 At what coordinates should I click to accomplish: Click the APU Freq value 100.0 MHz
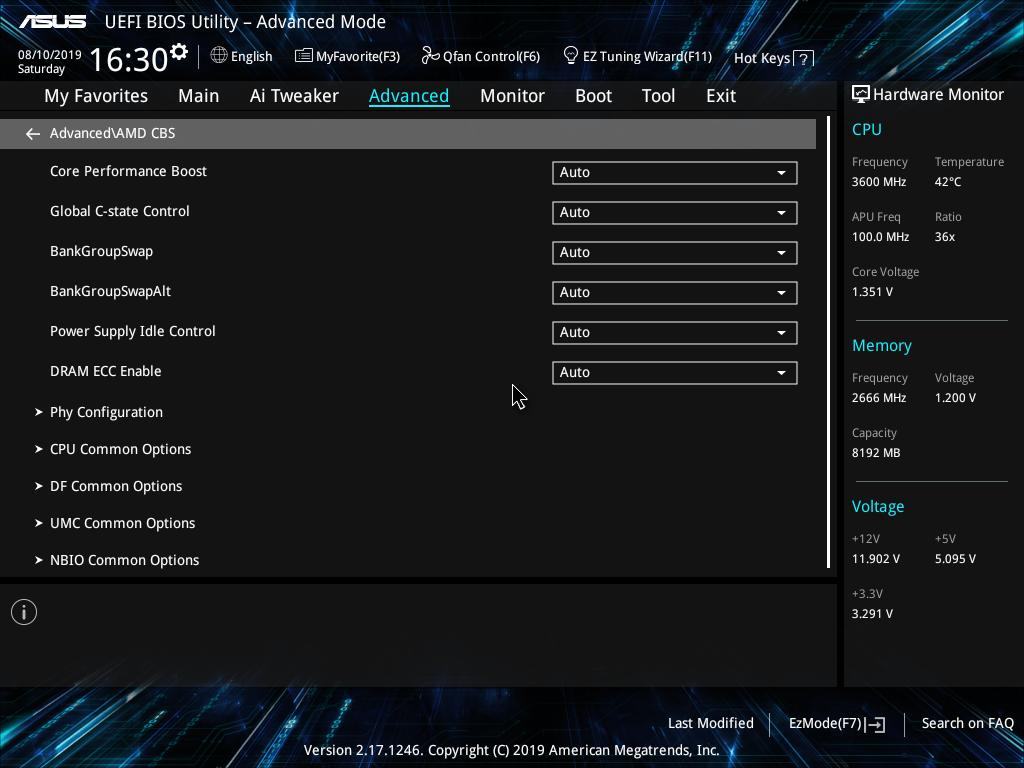pyautogui.click(x=880, y=237)
